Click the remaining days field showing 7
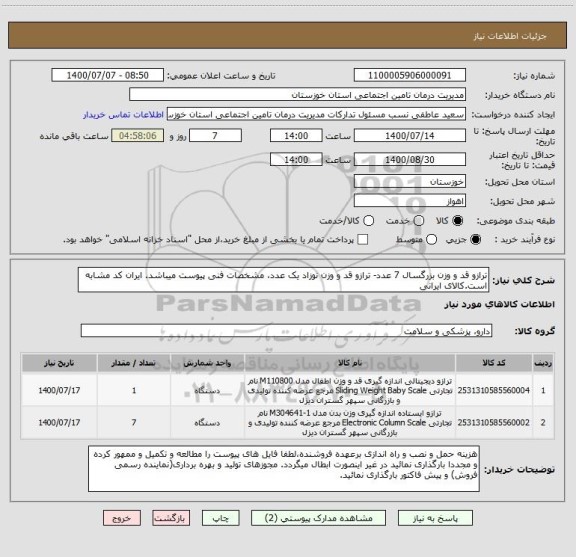Viewport: 576px width, 557px height. pyautogui.click(x=215, y=136)
